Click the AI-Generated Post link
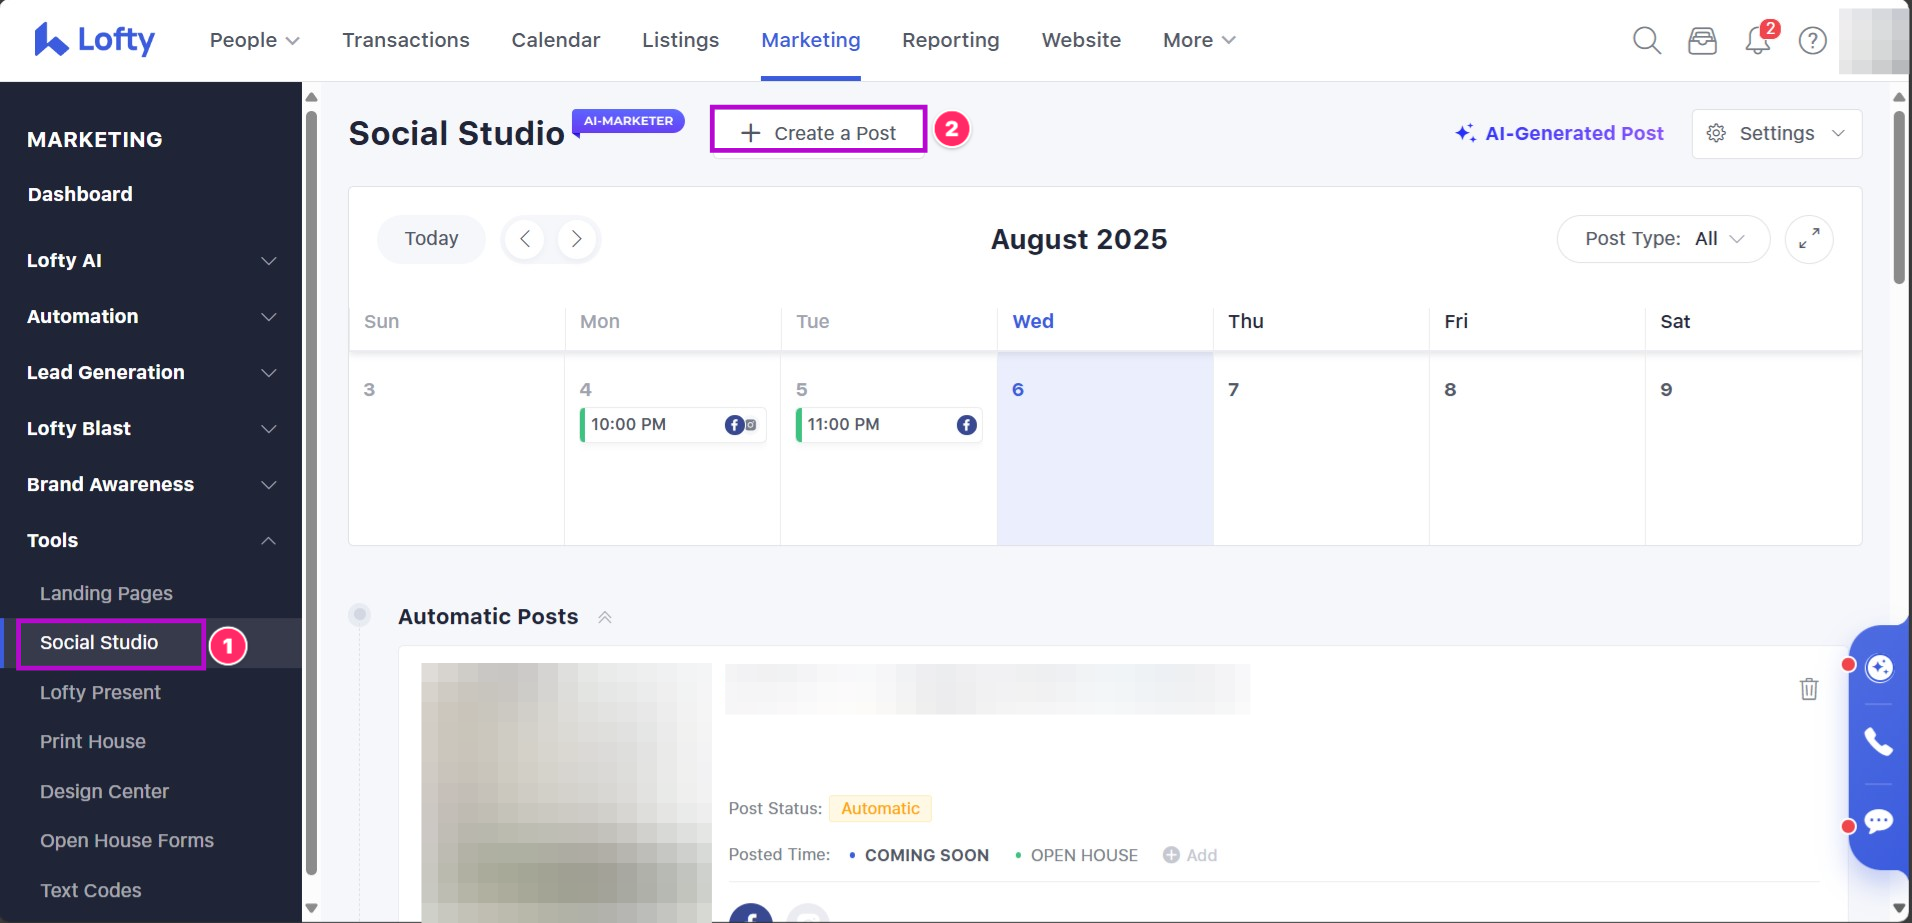The image size is (1912, 923). [1559, 133]
